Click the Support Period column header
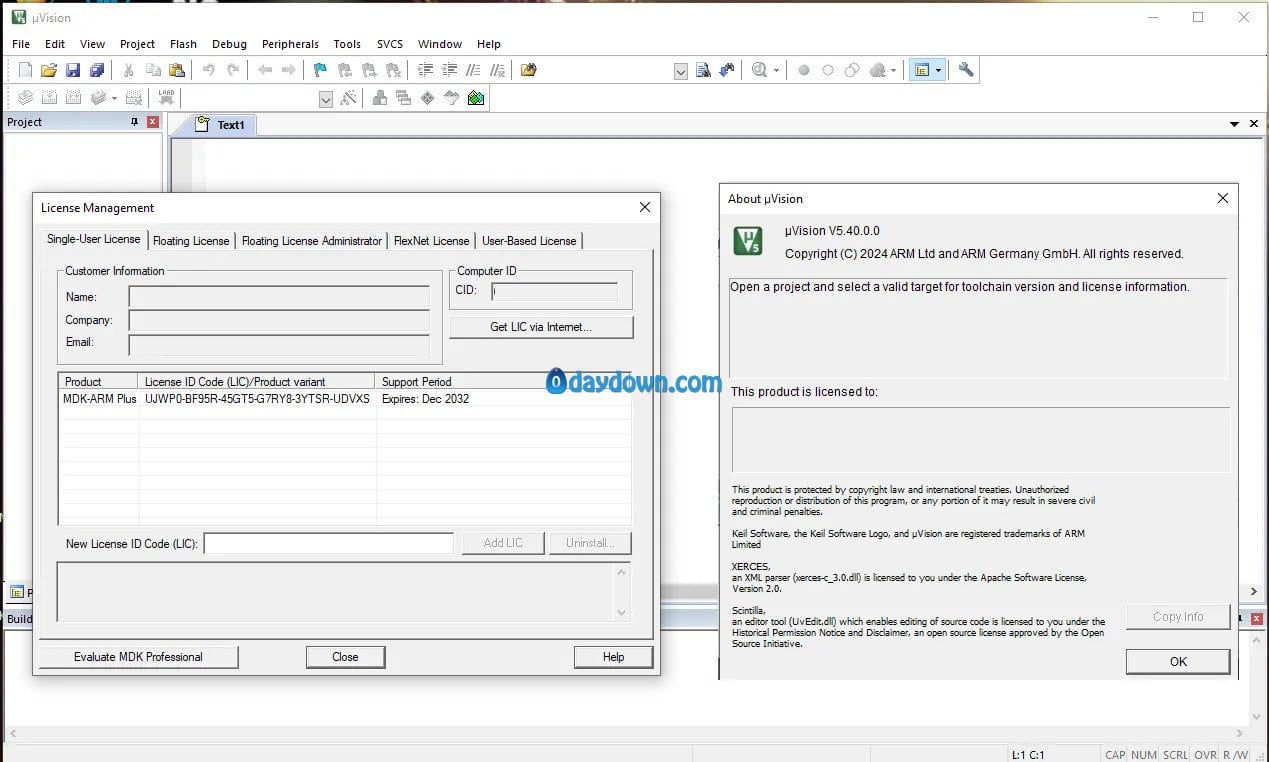This screenshot has height=762, width=1269. pyautogui.click(x=503, y=382)
